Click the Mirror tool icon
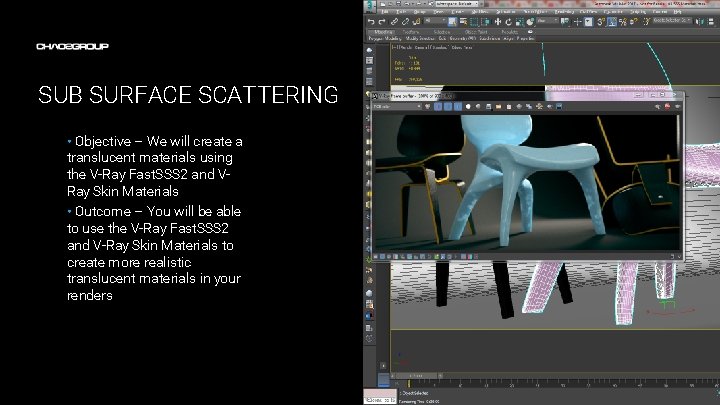The image size is (720, 405). pyautogui.click(x=700, y=22)
